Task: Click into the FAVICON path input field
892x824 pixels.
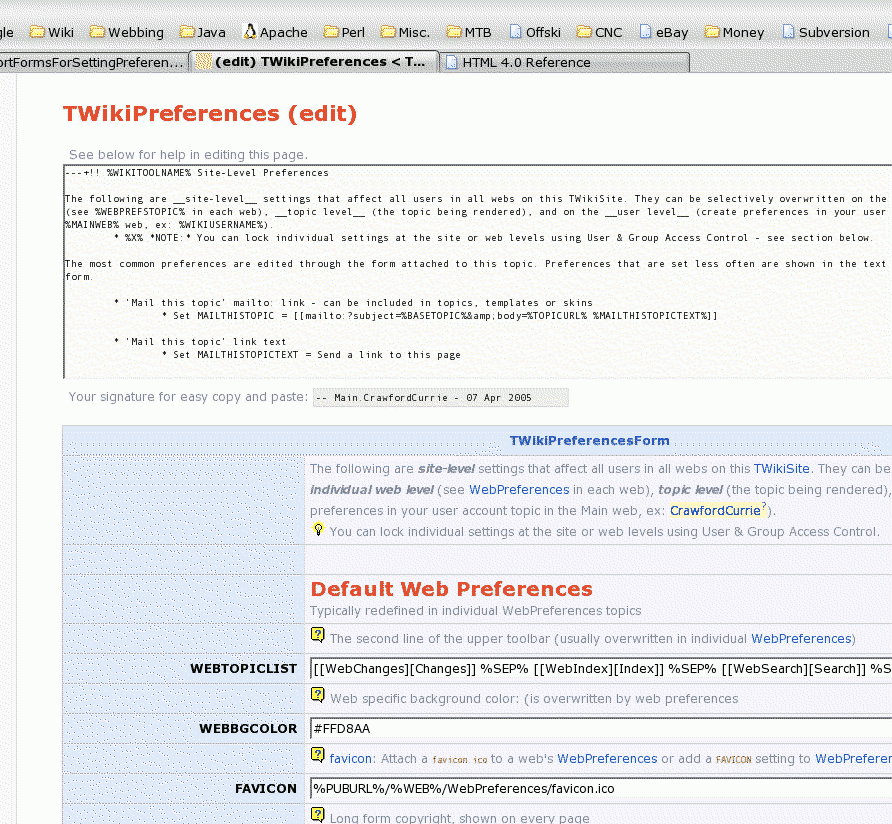Action: pos(600,788)
